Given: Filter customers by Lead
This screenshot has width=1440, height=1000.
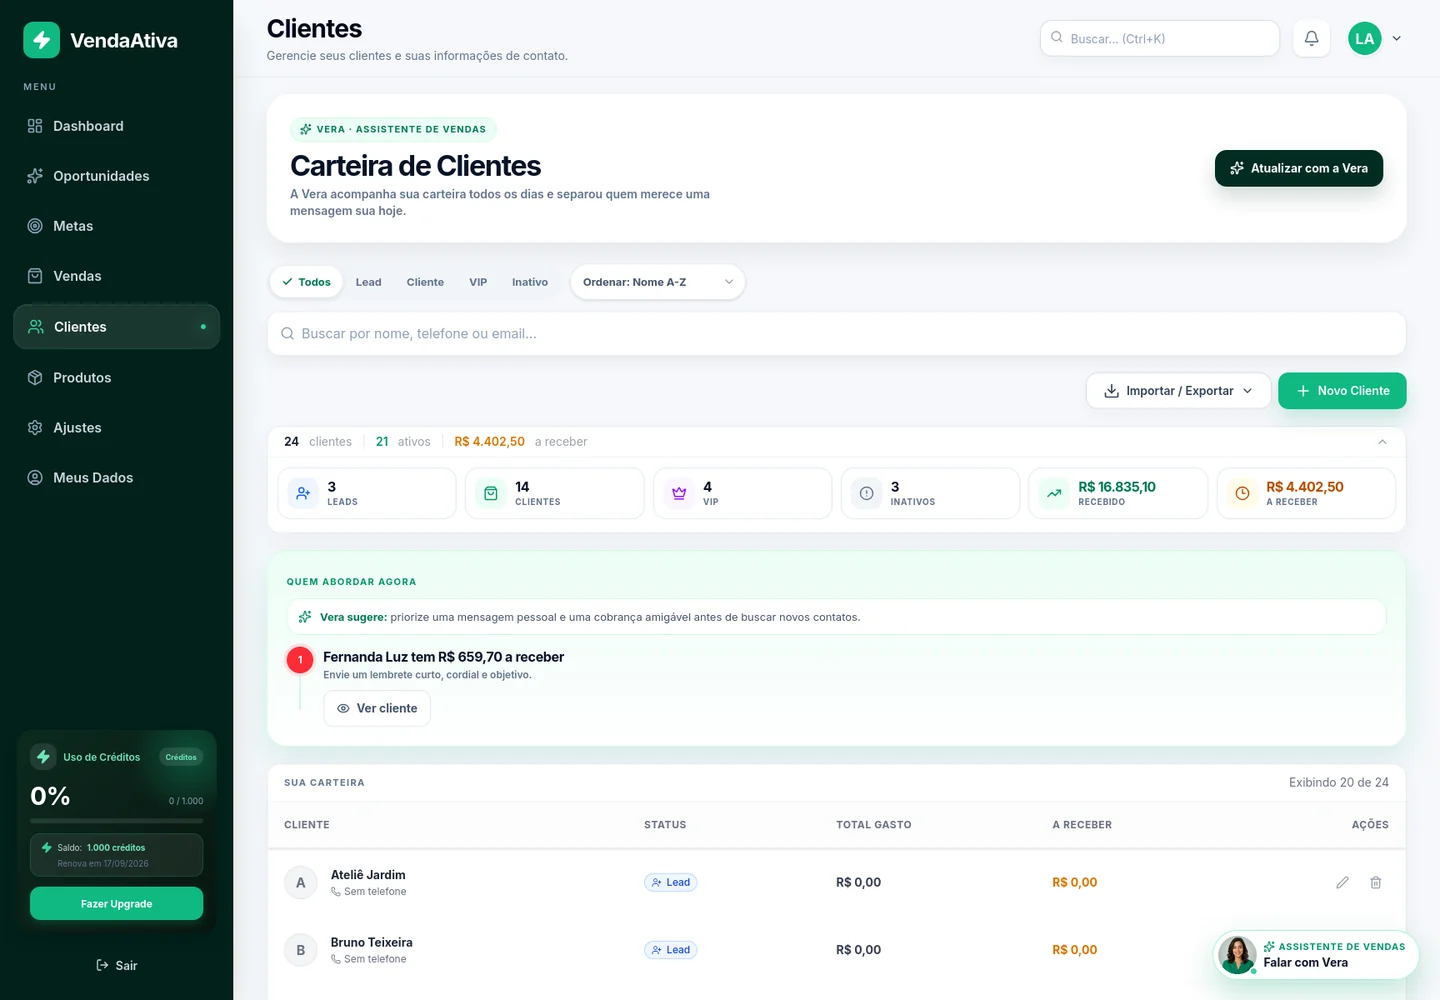Looking at the screenshot, I should pyautogui.click(x=368, y=282).
